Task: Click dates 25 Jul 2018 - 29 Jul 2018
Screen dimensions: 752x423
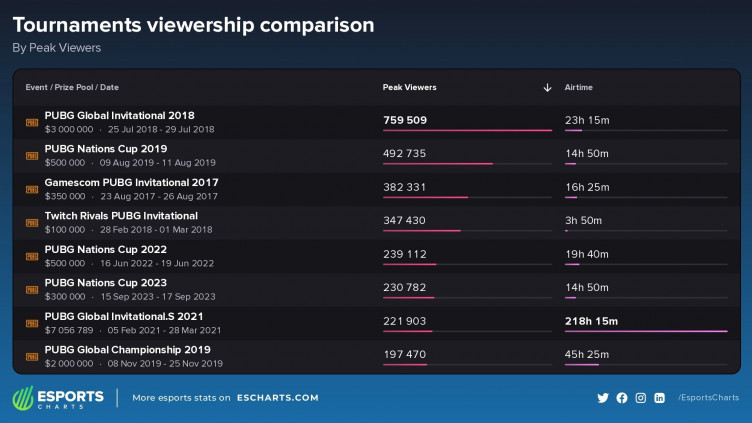Action: 161,129
